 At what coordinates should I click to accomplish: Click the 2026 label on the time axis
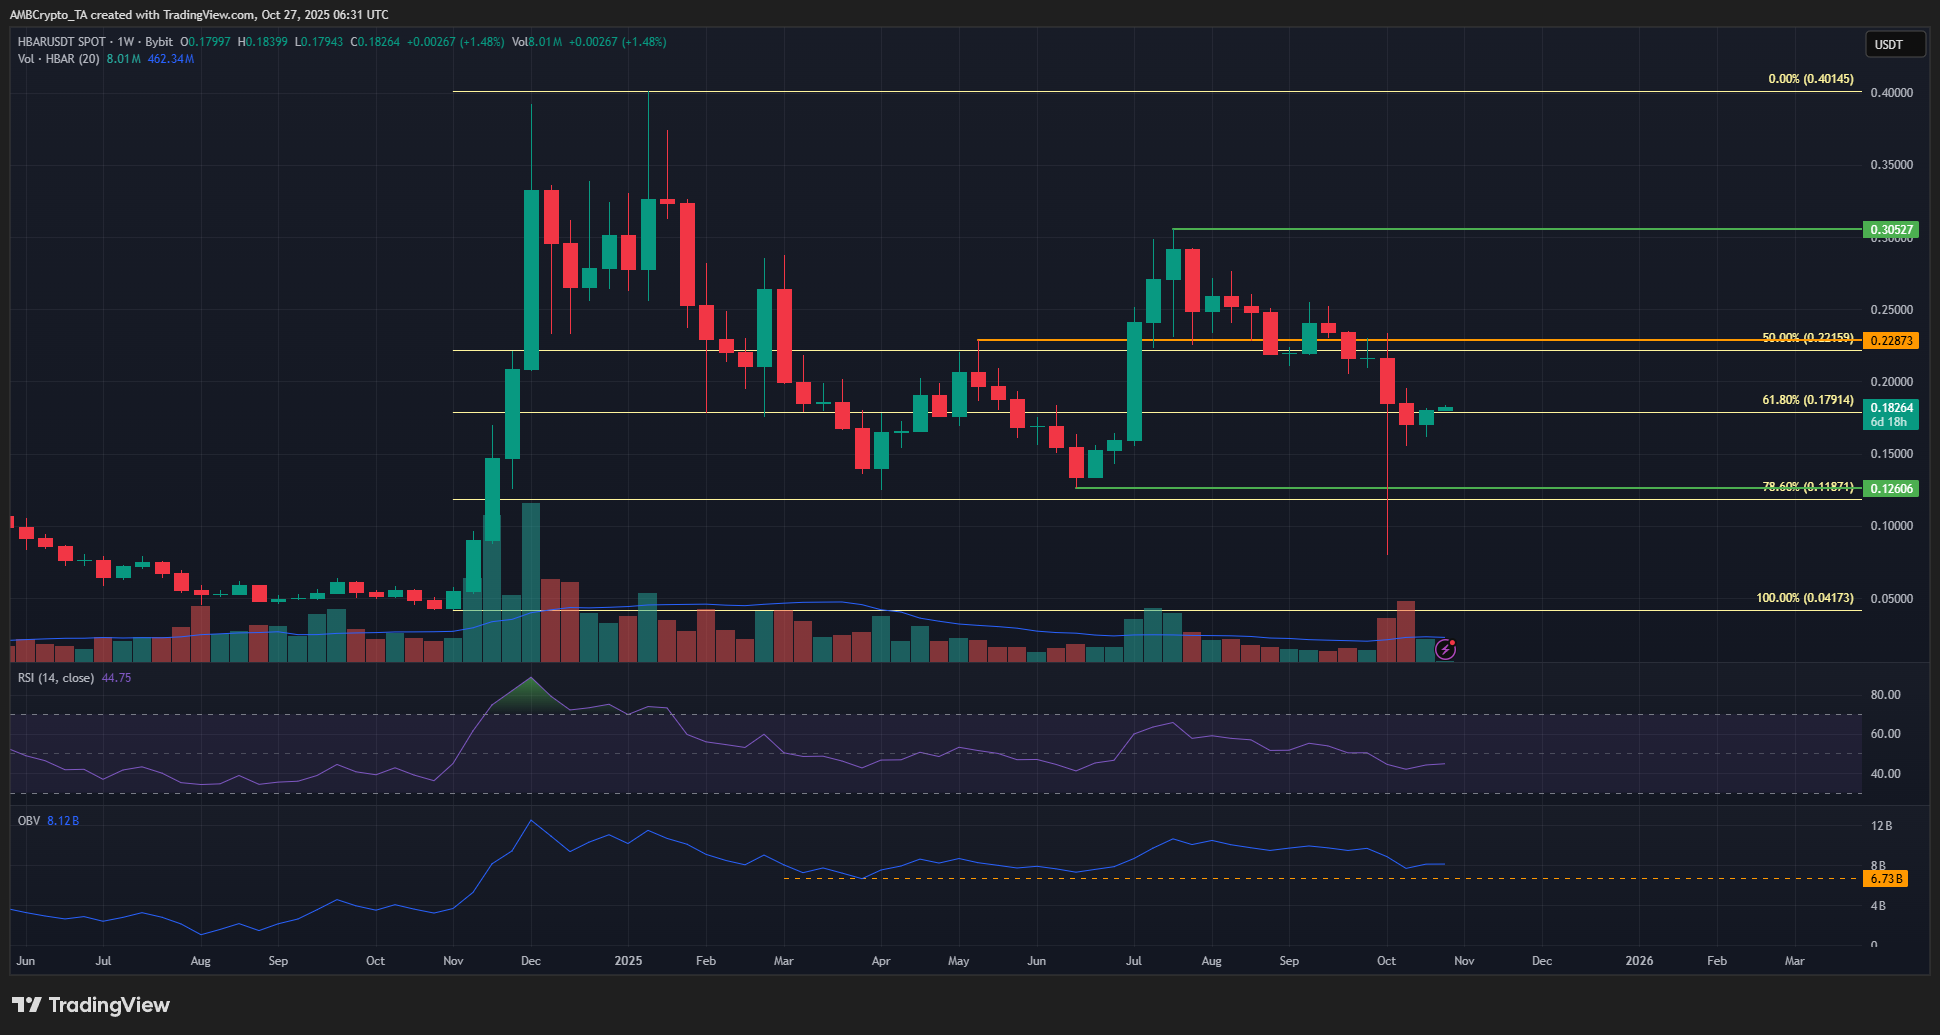(x=1639, y=961)
